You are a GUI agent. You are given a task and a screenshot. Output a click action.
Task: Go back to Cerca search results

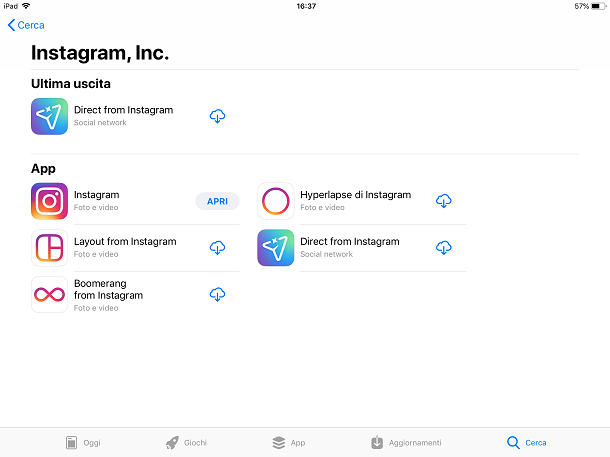click(x=26, y=25)
